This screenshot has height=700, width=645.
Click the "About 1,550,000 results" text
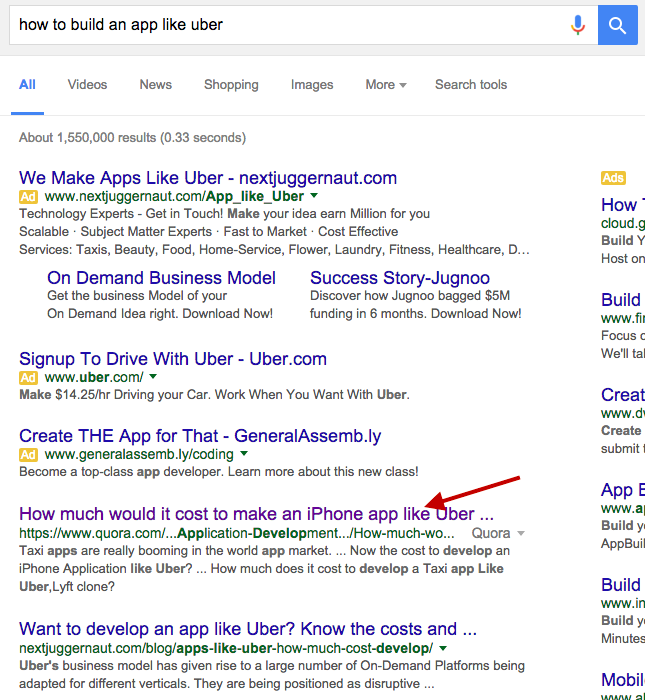click(x=132, y=138)
